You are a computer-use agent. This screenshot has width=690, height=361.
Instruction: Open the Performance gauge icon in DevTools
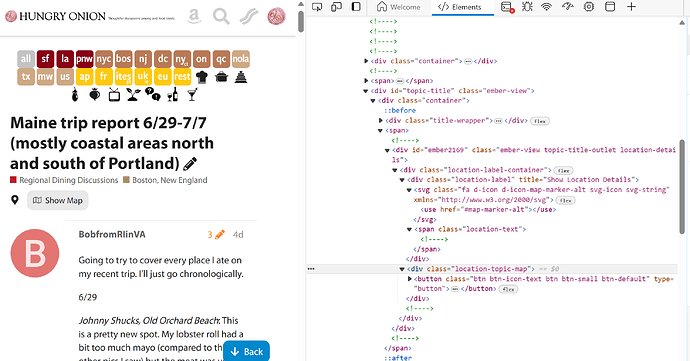click(568, 7)
